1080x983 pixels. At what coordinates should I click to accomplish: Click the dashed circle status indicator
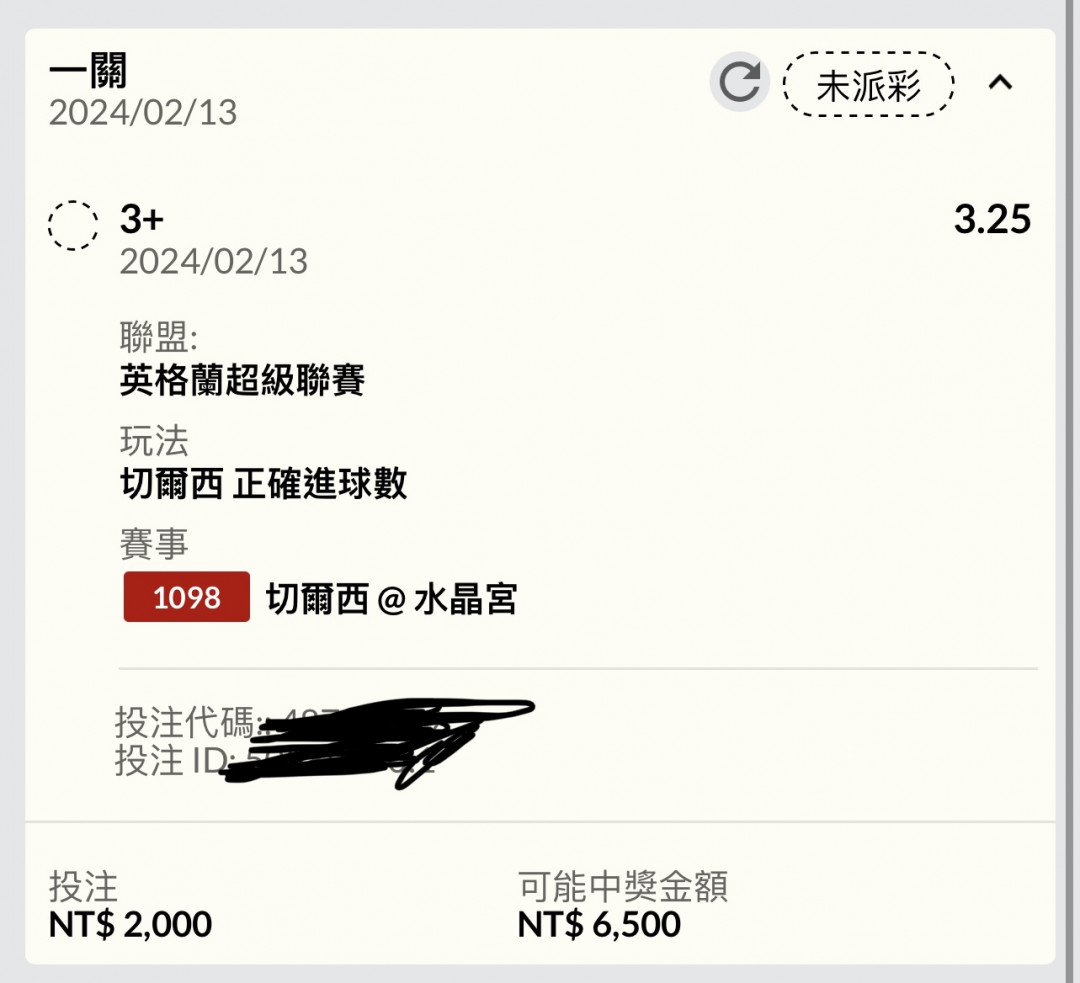coord(73,226)
